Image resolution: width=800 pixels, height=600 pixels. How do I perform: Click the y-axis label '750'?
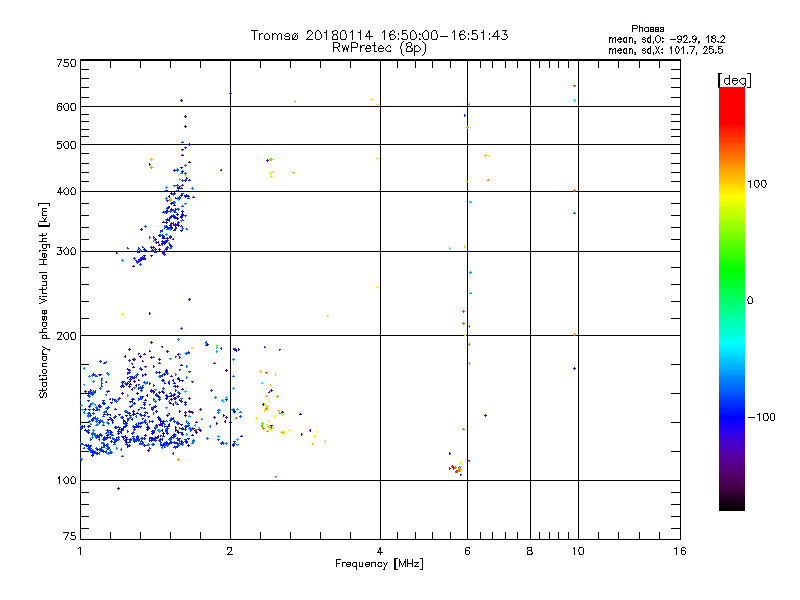tap(66, 63)
